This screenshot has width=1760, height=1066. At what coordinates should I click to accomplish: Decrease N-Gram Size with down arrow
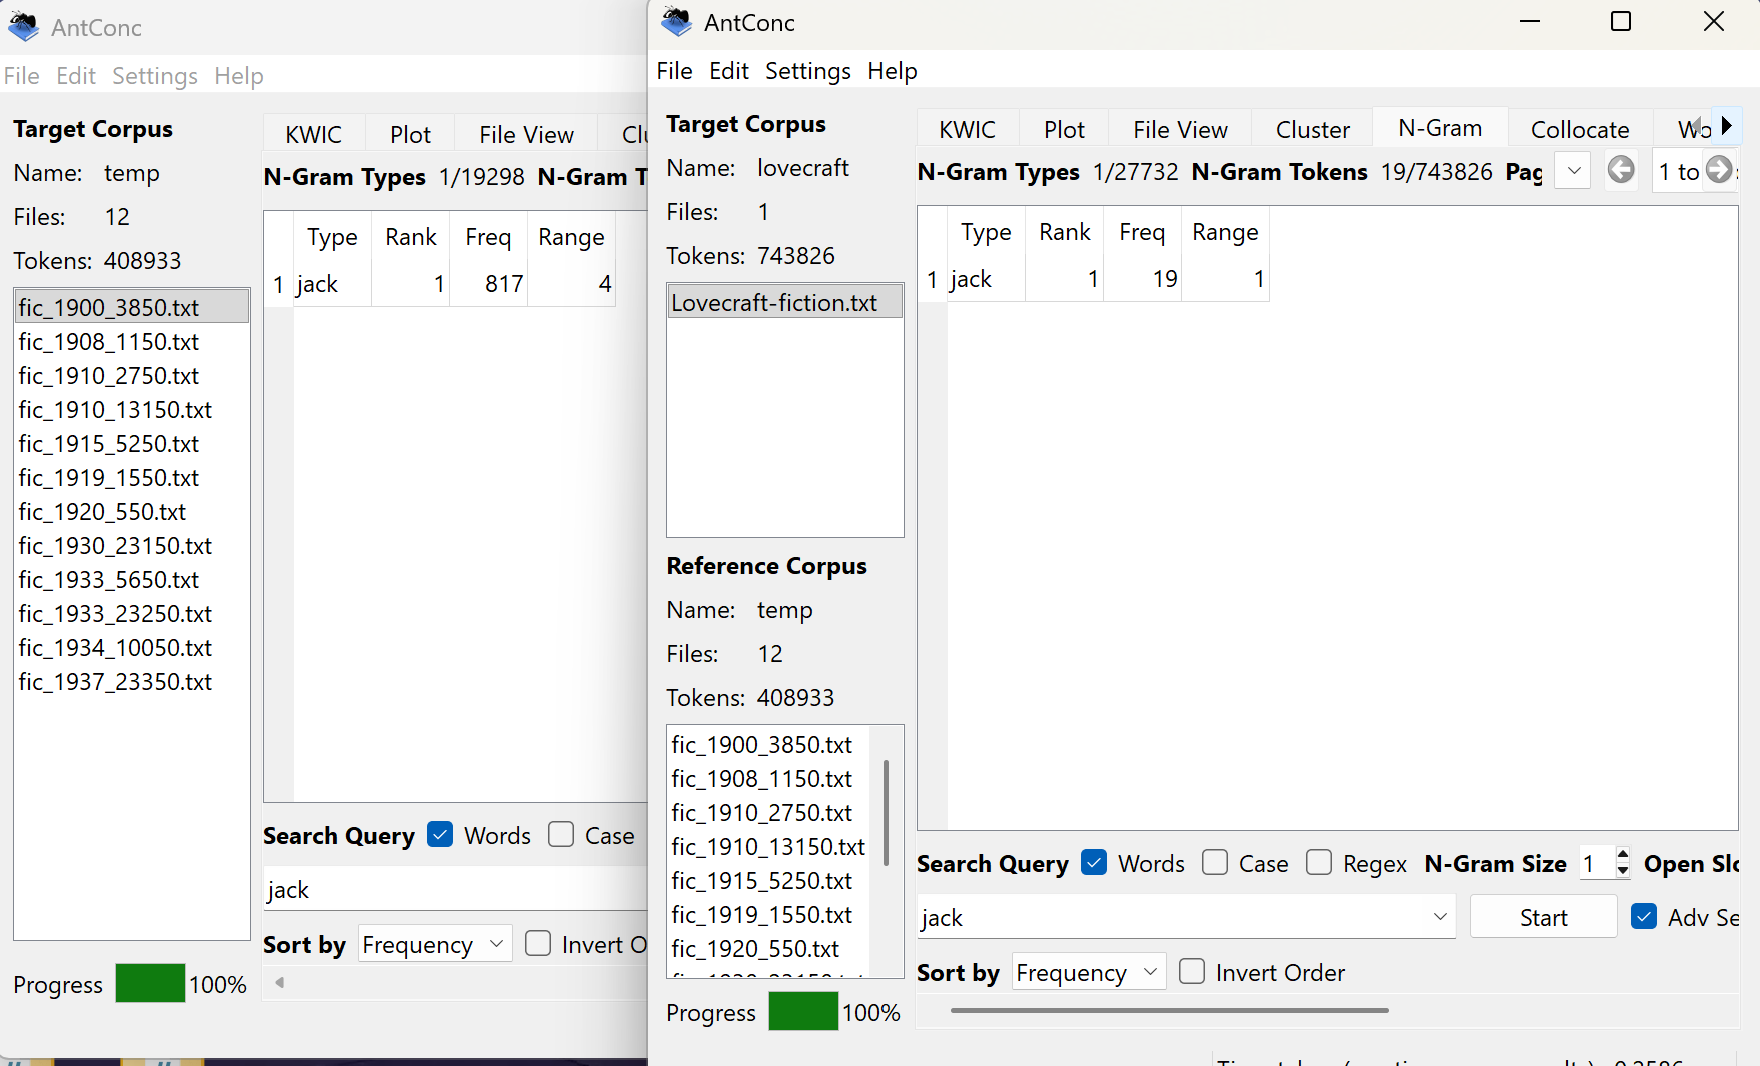pos(1622,871)
